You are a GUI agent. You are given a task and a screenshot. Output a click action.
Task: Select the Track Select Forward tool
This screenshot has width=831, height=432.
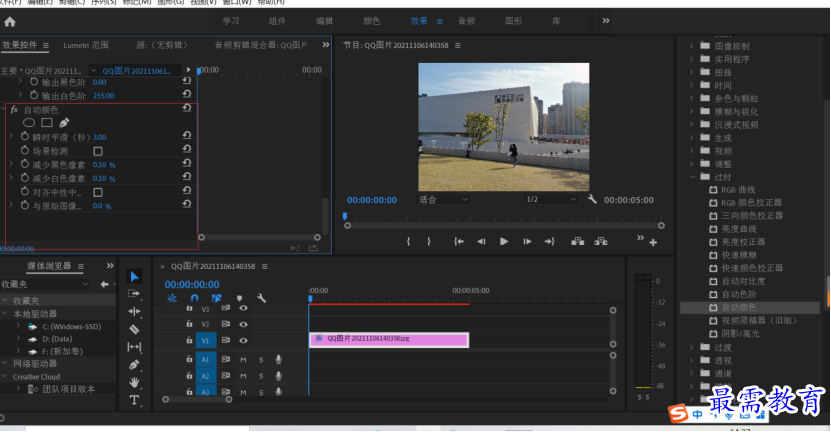[134, 294]
